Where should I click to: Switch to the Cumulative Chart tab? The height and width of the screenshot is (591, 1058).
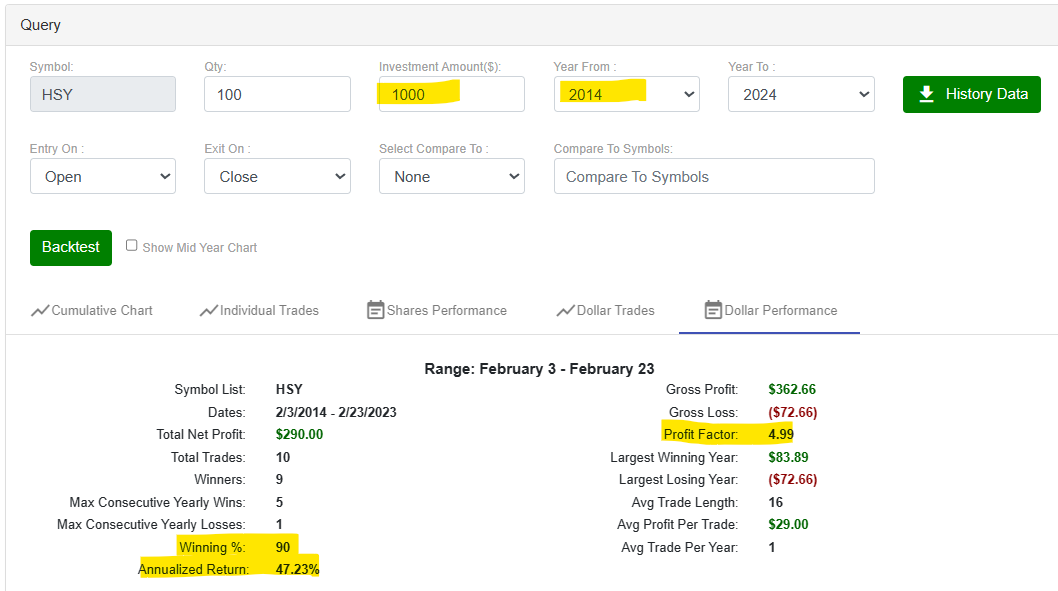(x=92, y=310)
